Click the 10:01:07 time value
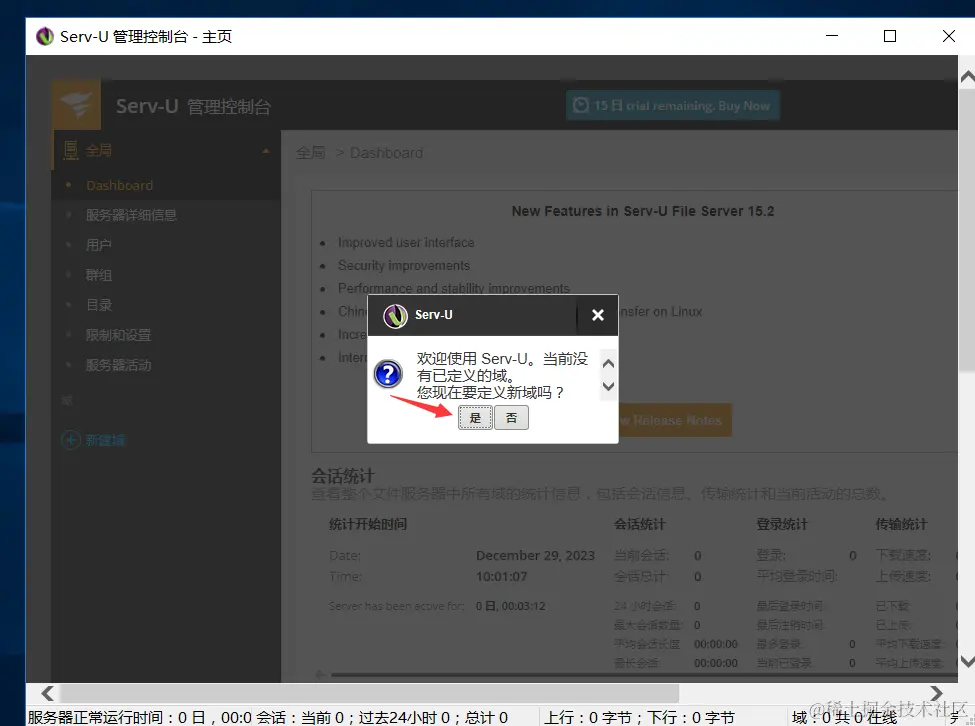This screenshot has width=975, height=726. pyautogui.click(x=502, y=576)
